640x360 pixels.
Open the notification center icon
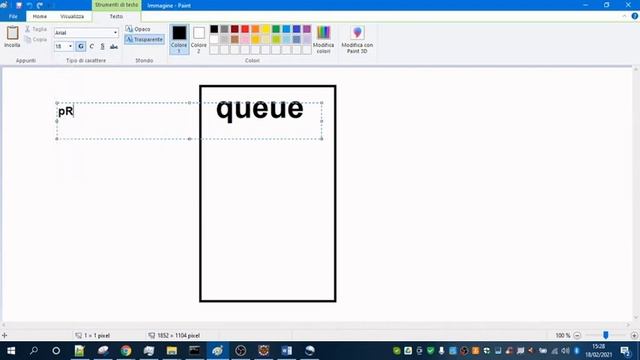(x=625, y=351)
